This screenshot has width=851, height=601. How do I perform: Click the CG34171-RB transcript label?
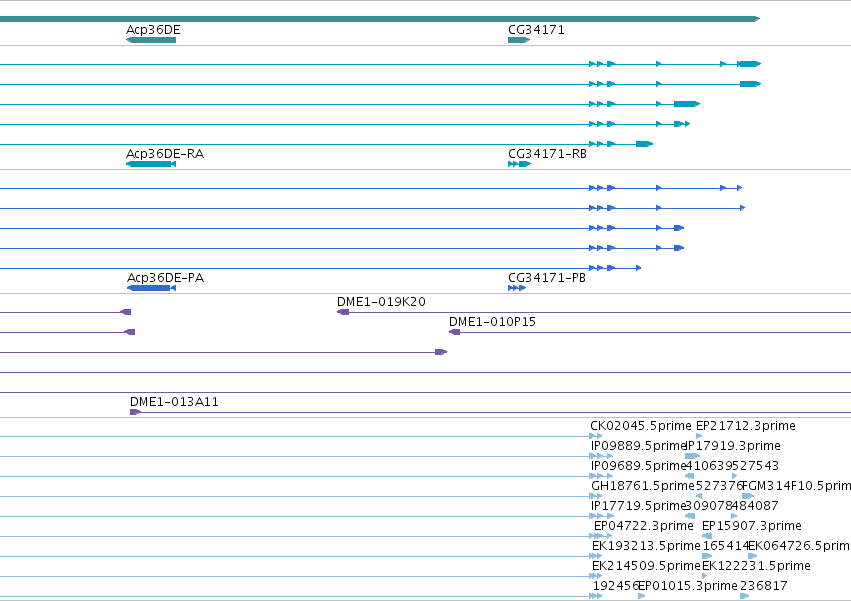click(547, 154)
